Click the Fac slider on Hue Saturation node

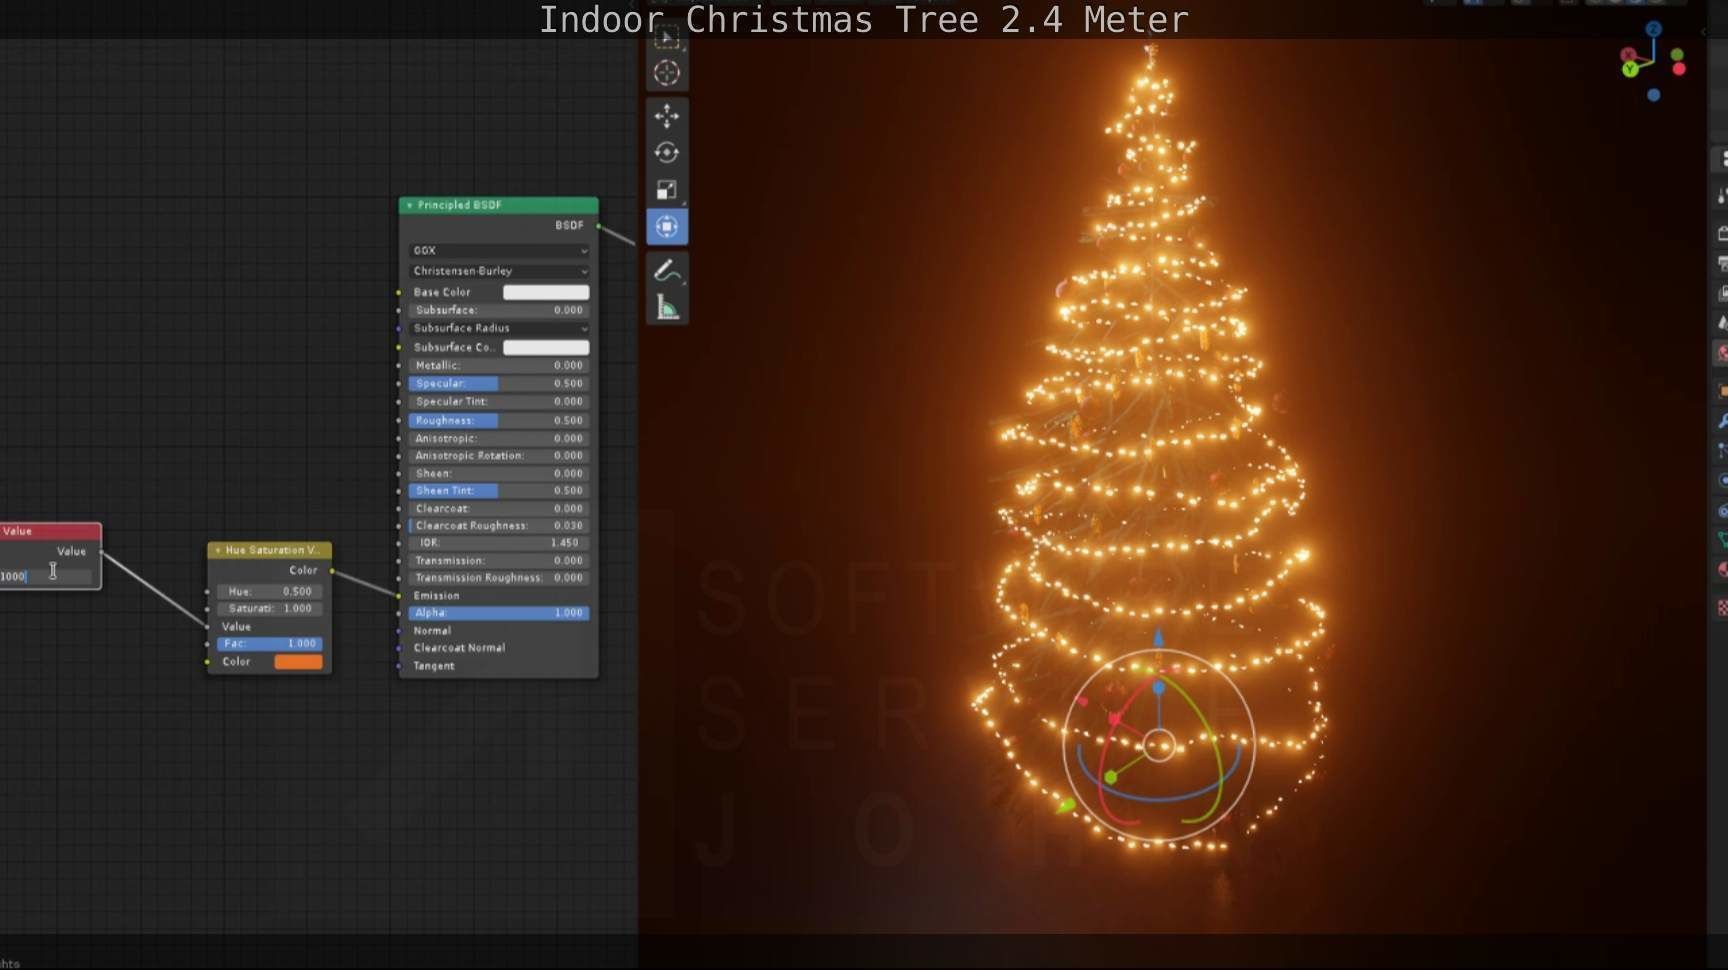coord(269,644)
